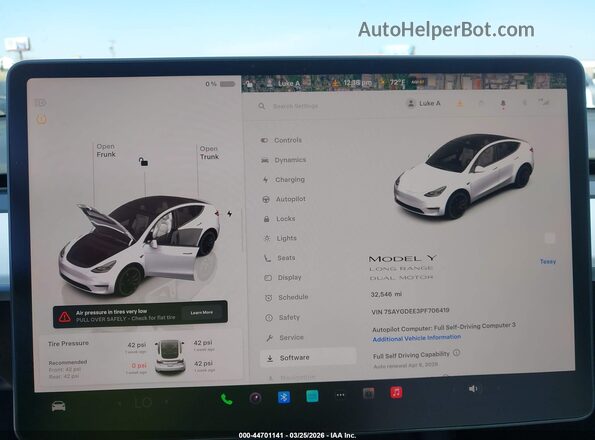Viewport: 595px width, 440px height.
Task: Tap the unlock padlock icon above the car
Action: point(143,162)
